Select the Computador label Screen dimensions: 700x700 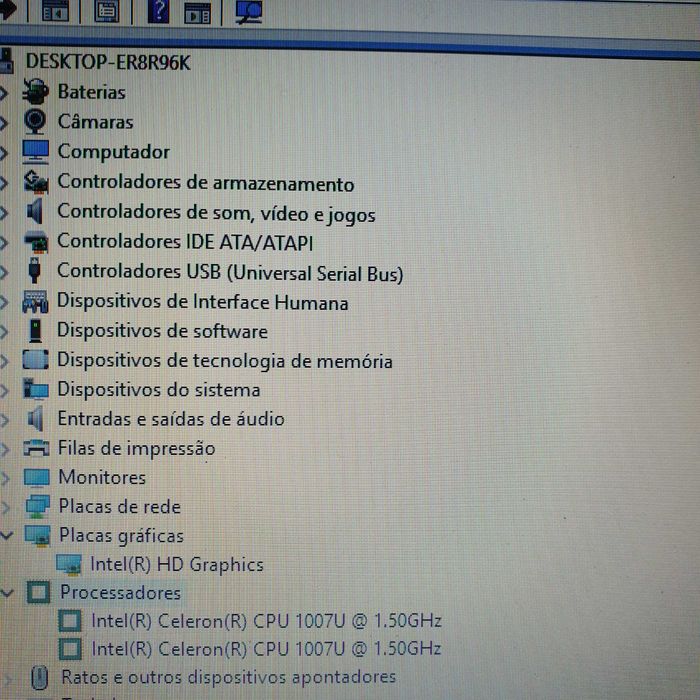pos(114,152)
